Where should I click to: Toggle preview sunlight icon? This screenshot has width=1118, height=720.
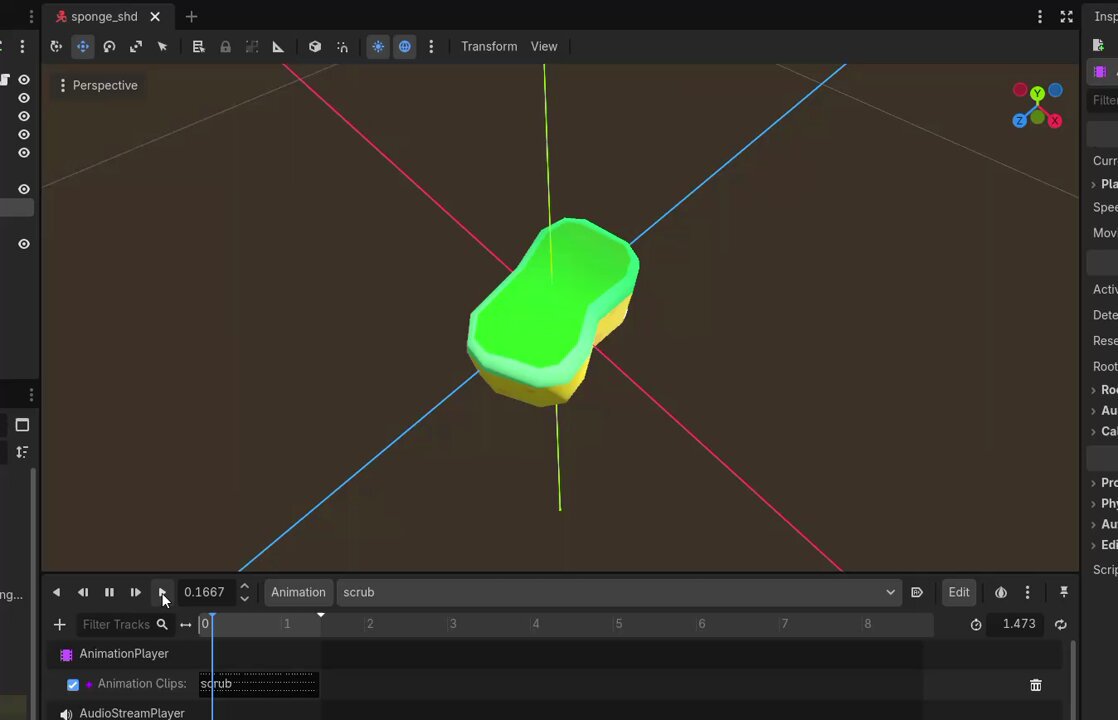[378, 46]
